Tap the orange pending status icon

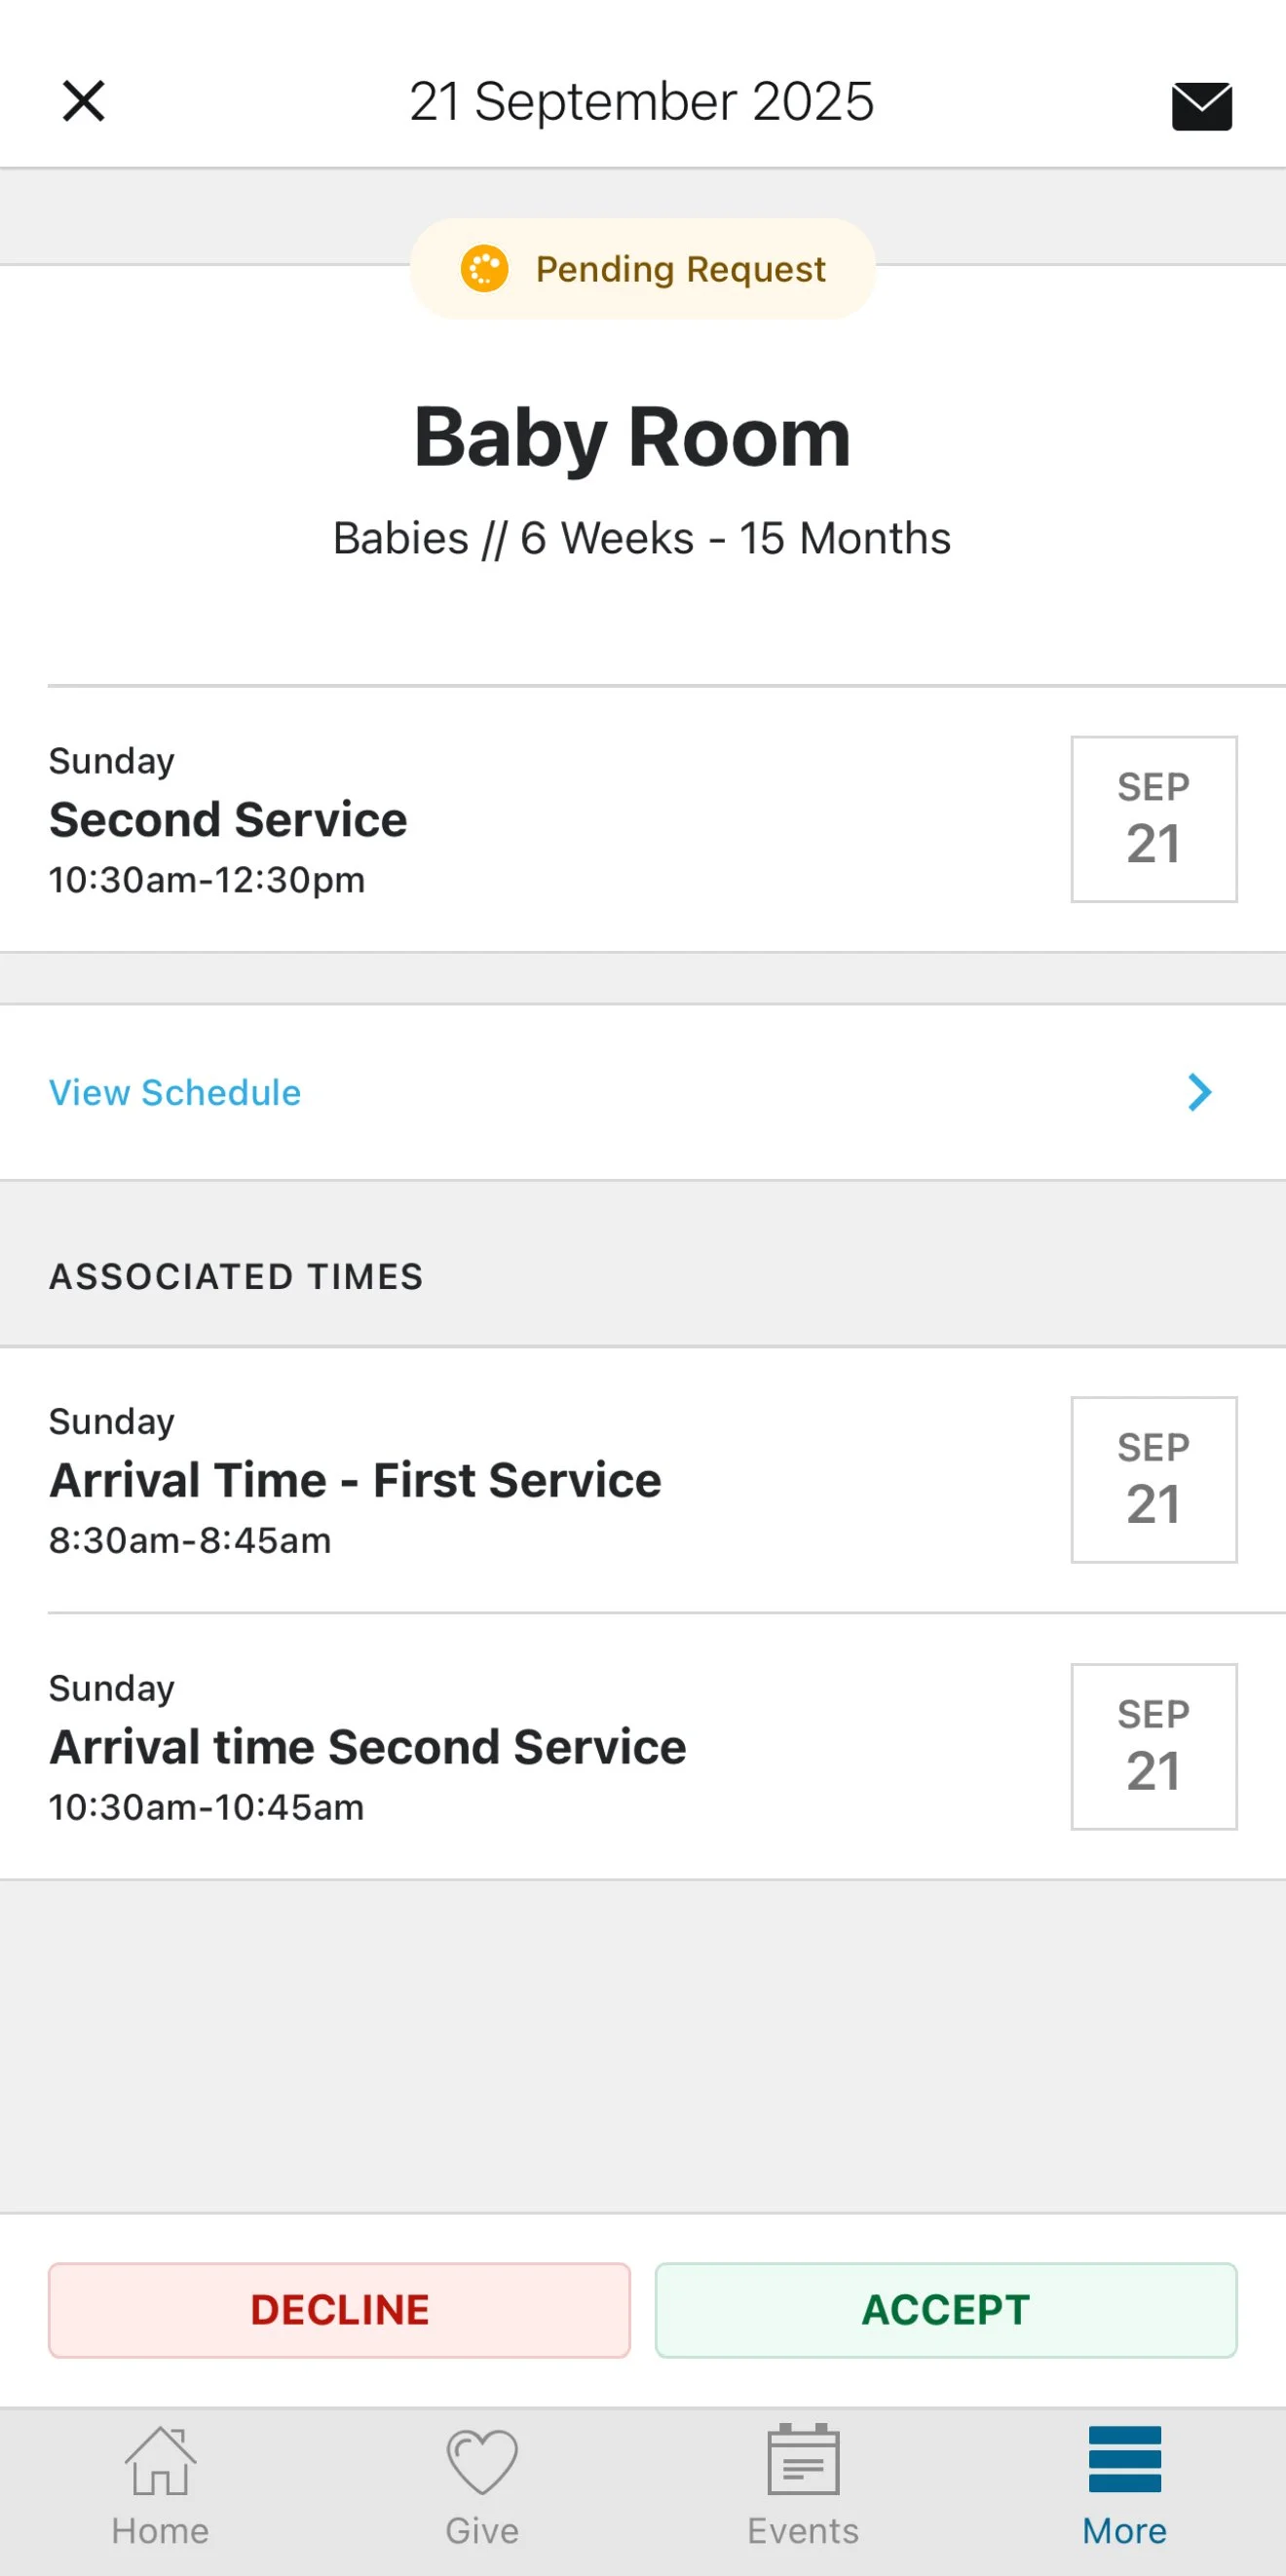(x=485, y=269)
